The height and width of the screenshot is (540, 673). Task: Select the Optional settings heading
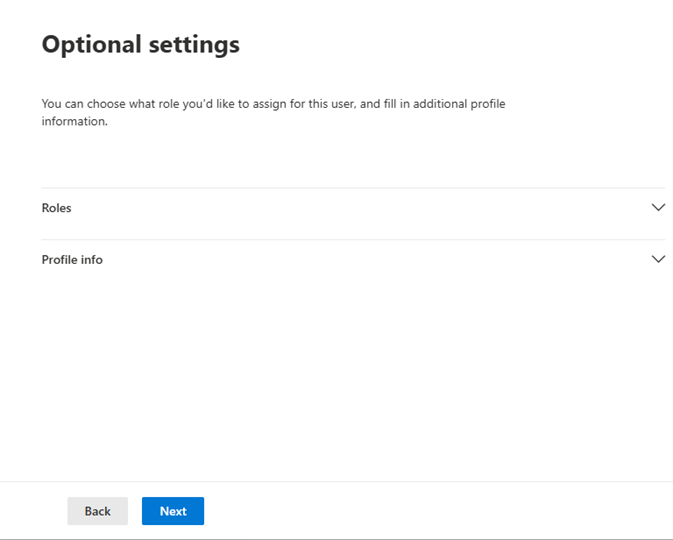click(x=141, y=45)
